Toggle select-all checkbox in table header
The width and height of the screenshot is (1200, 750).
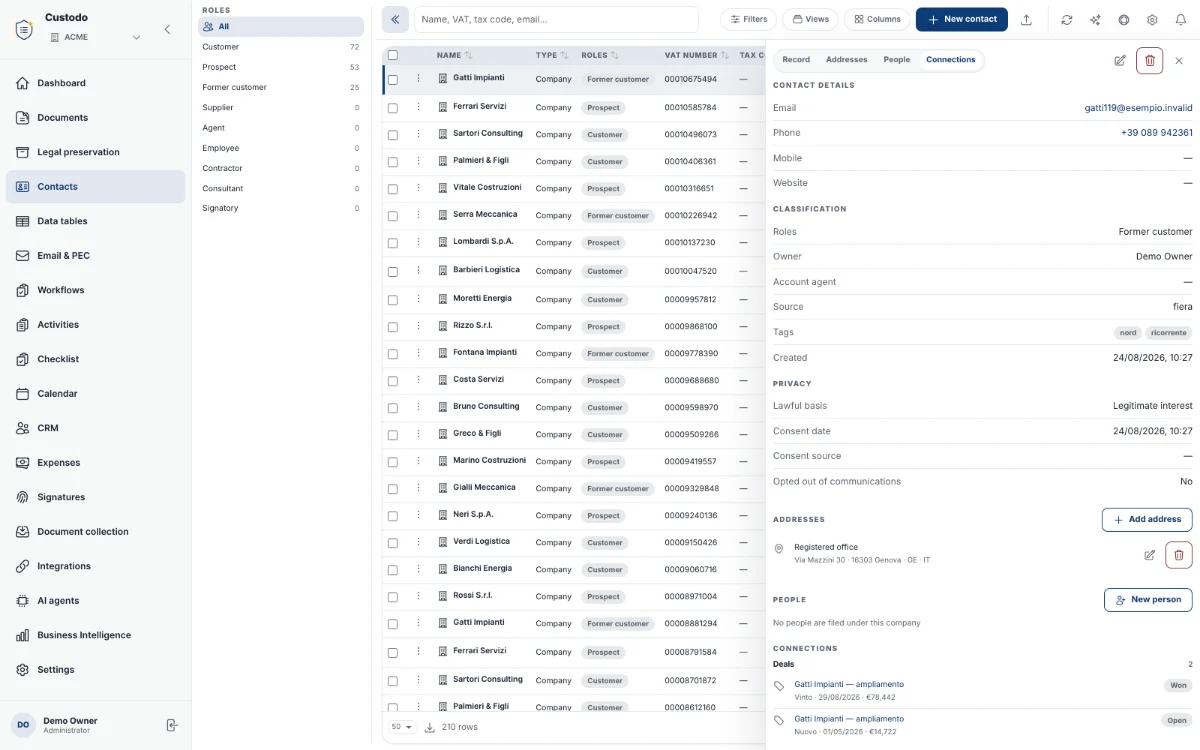click(393, 55)
